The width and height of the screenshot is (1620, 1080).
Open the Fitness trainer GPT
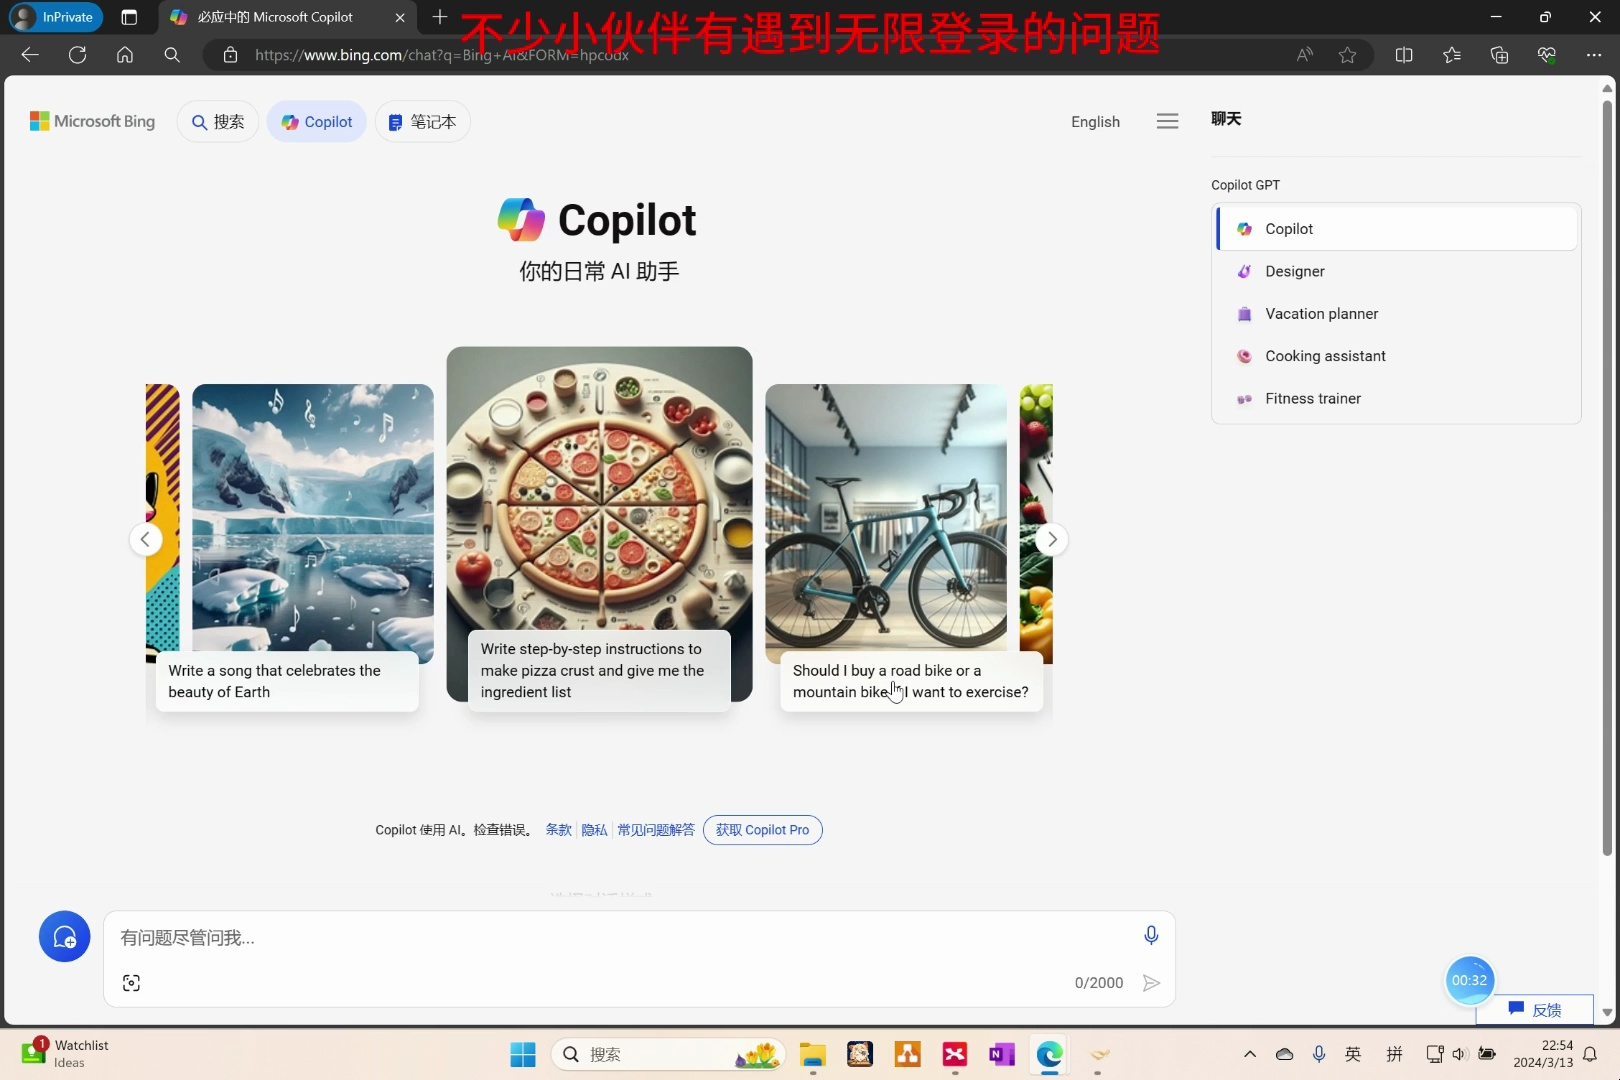pos(1313,398)
